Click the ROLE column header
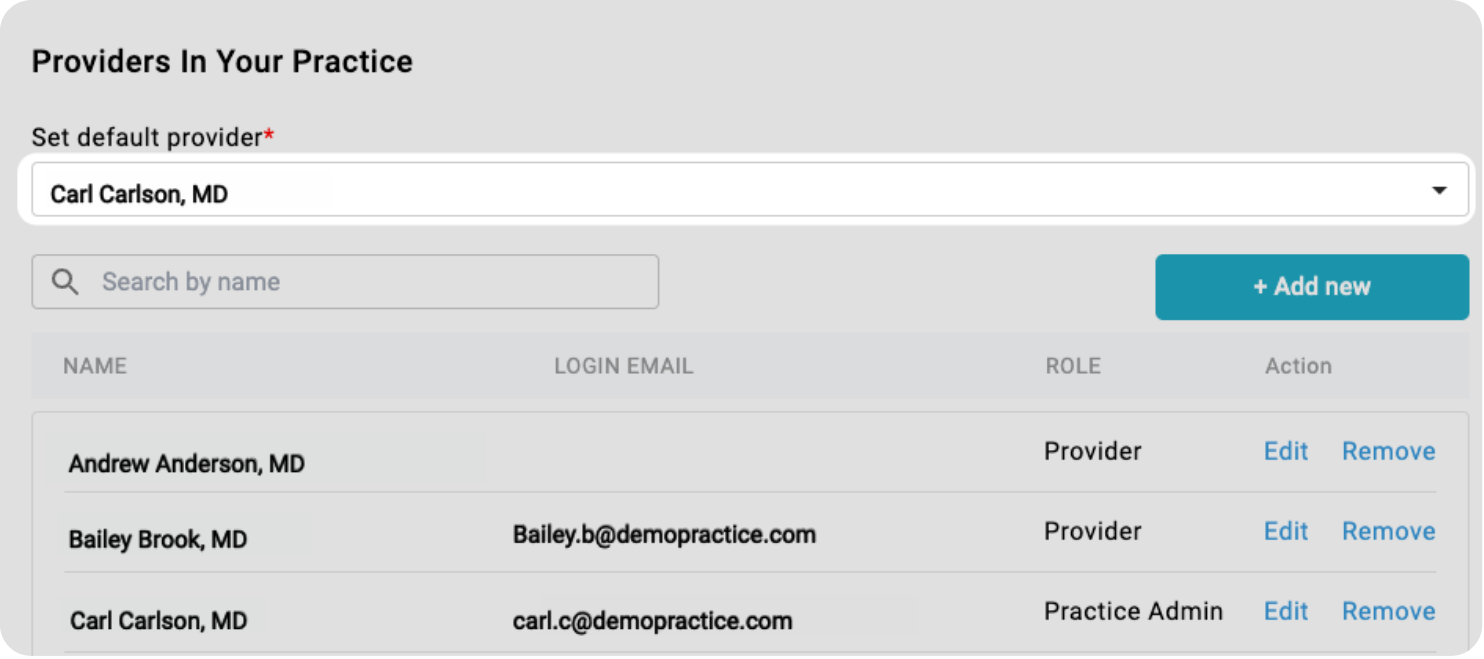This screenshot has width=1484, height=659. (1073, 366)
